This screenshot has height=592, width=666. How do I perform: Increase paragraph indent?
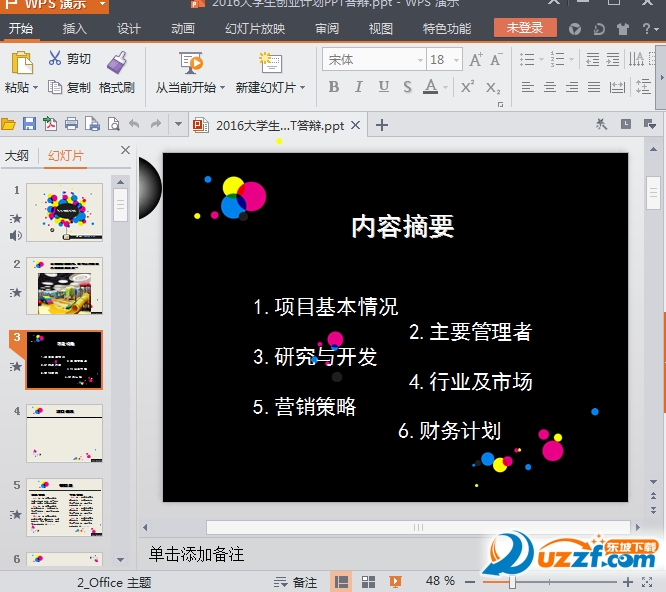click(613, 59)
